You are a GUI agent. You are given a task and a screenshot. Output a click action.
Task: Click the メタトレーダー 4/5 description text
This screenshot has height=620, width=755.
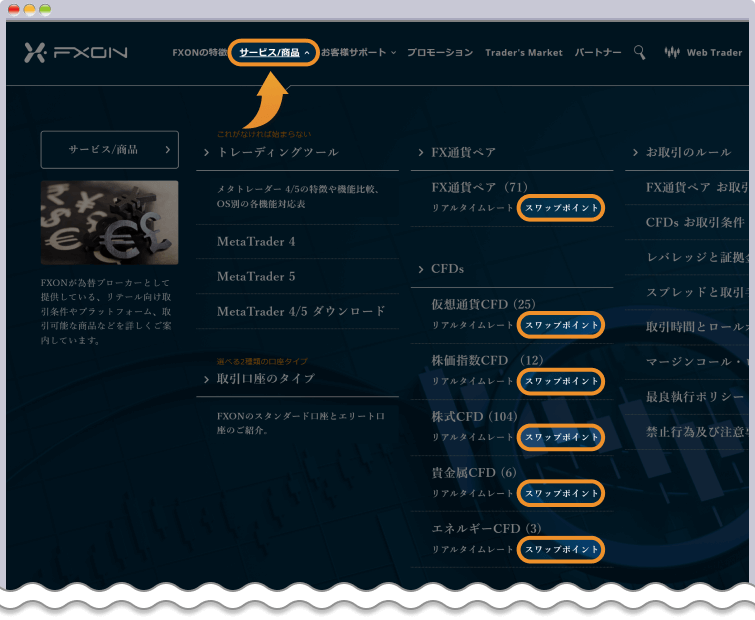[298, 196]
